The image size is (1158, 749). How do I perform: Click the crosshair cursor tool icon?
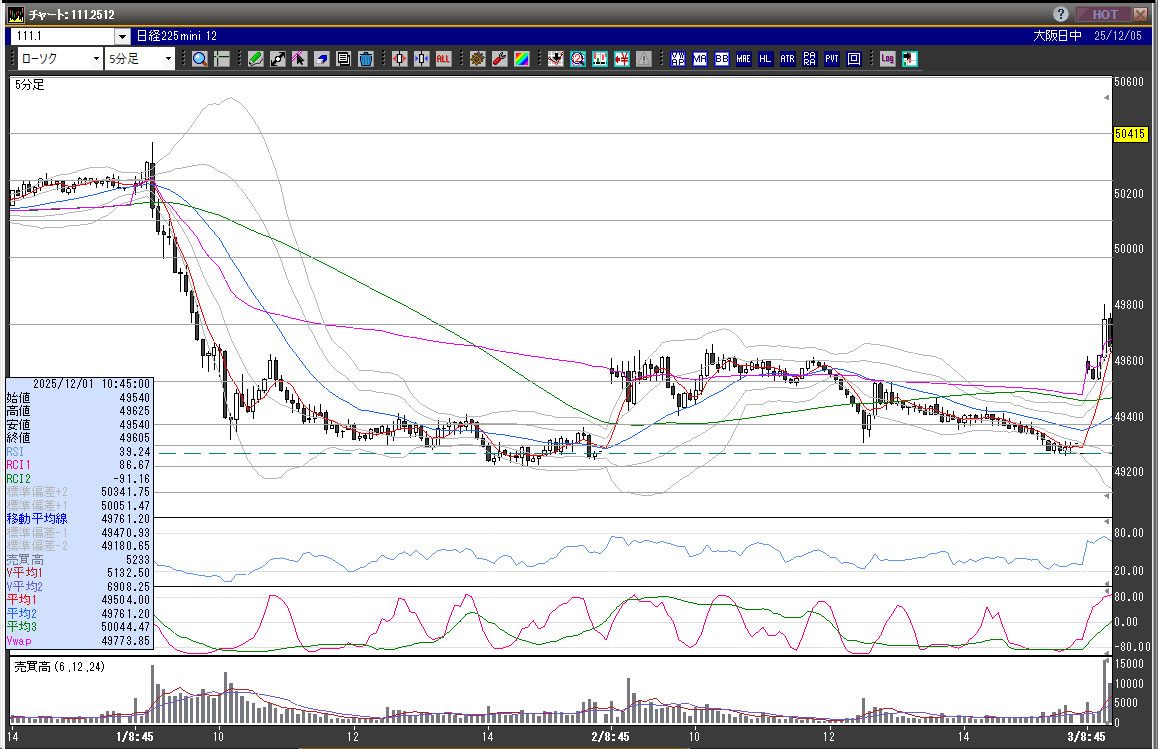[221, 59]
